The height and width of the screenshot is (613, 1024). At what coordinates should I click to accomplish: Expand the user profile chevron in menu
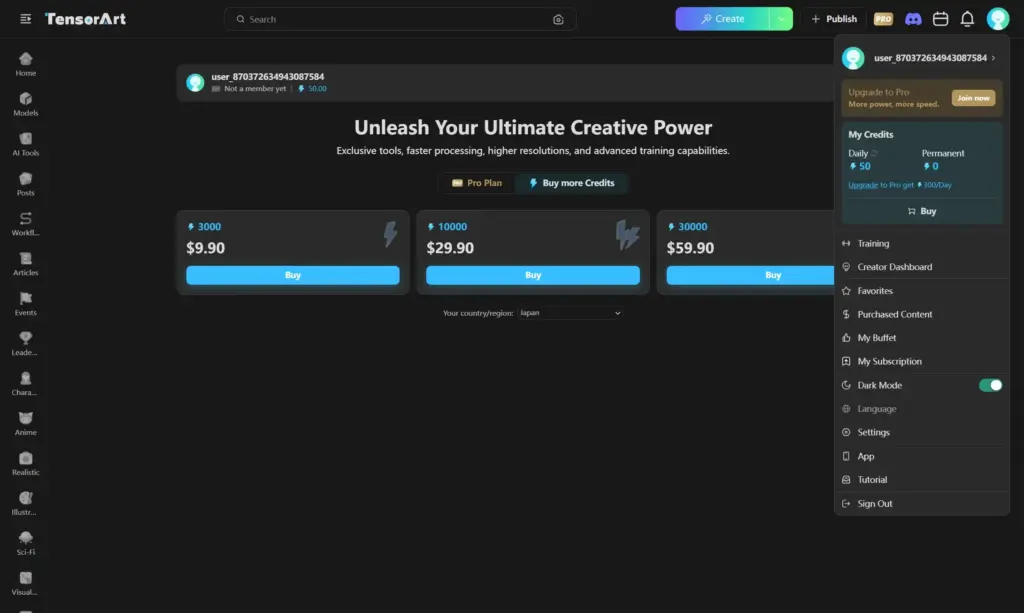coord(993,58)
